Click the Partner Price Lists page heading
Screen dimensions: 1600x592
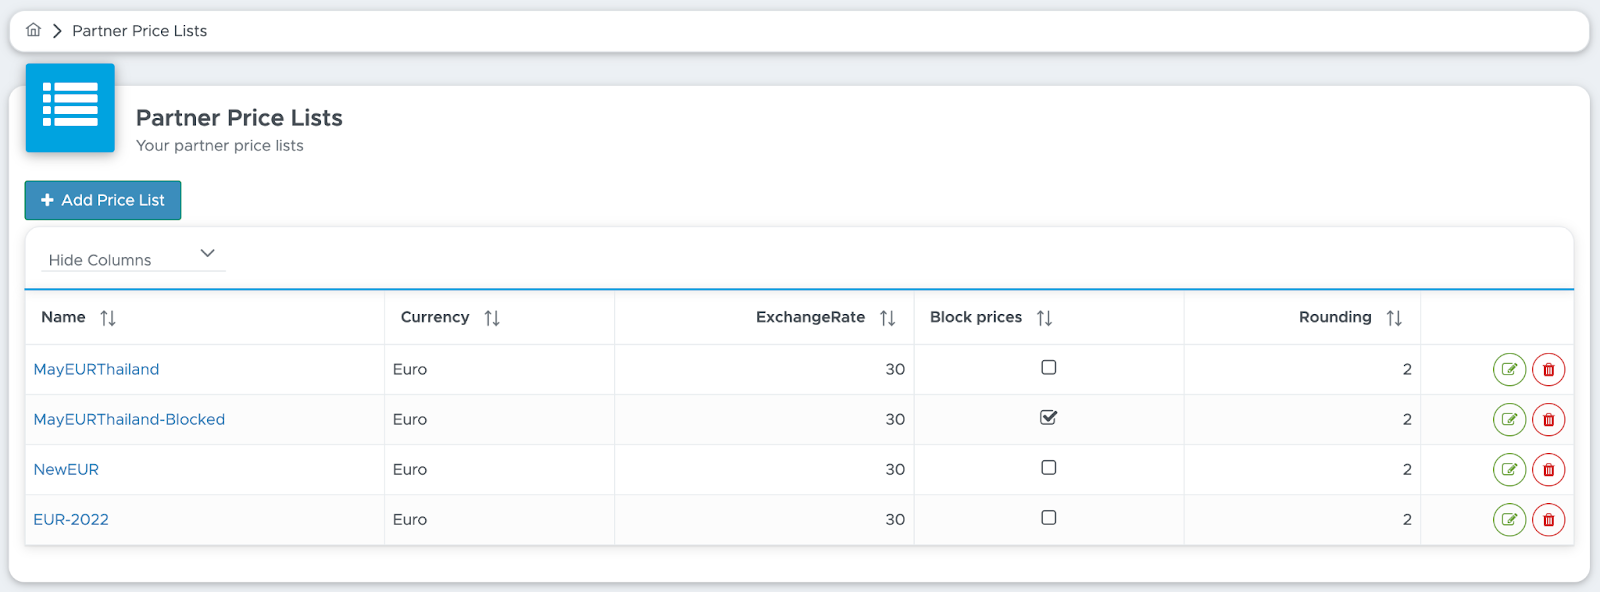(x=239, y=118)
